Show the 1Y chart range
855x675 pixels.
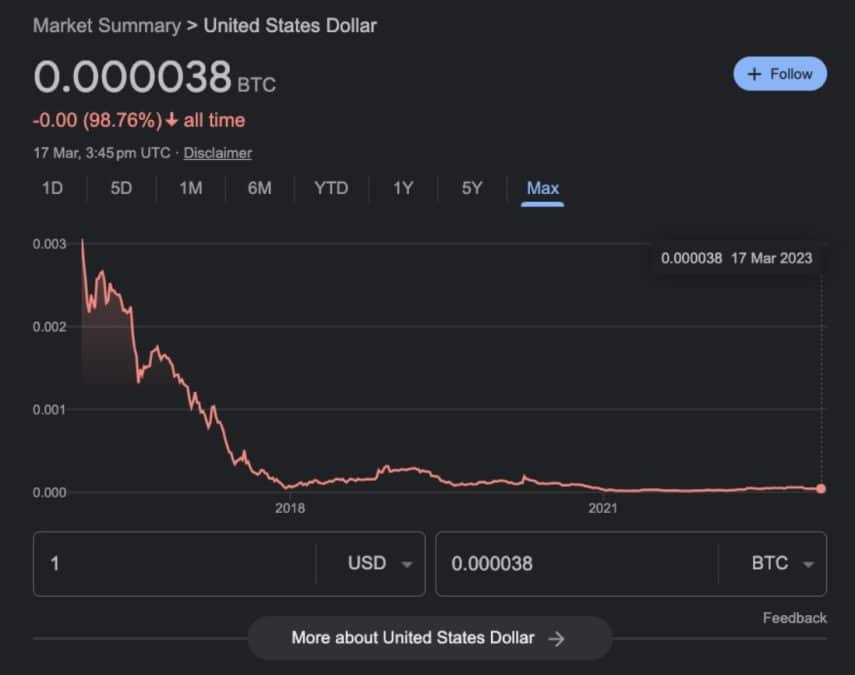click(403, 188)
